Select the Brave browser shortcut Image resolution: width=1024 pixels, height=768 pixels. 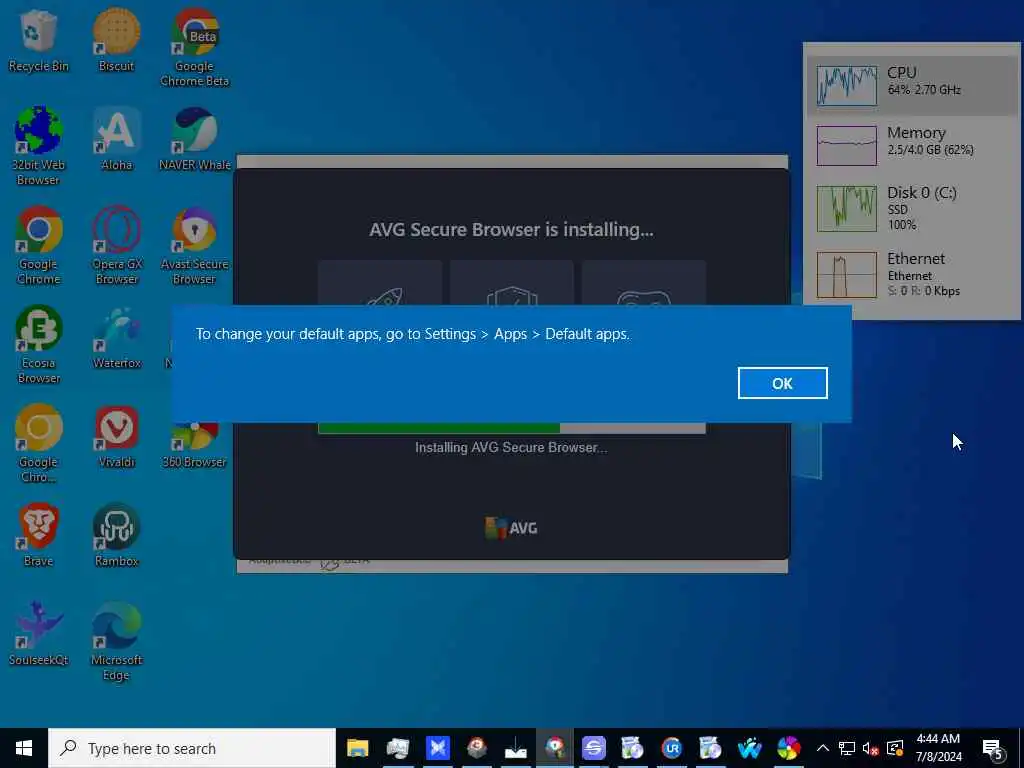tap(39, 536)
